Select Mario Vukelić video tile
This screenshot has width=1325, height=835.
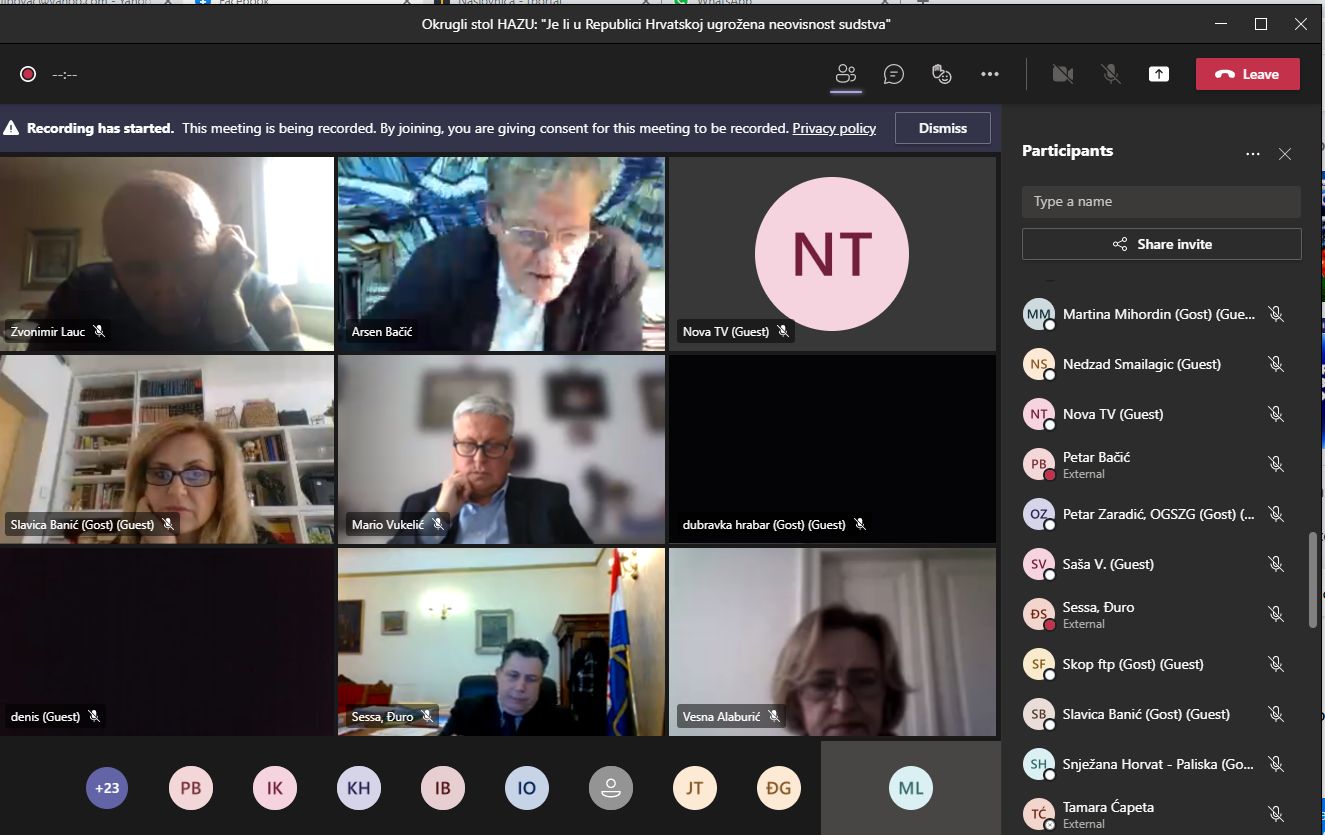[501, 449]
